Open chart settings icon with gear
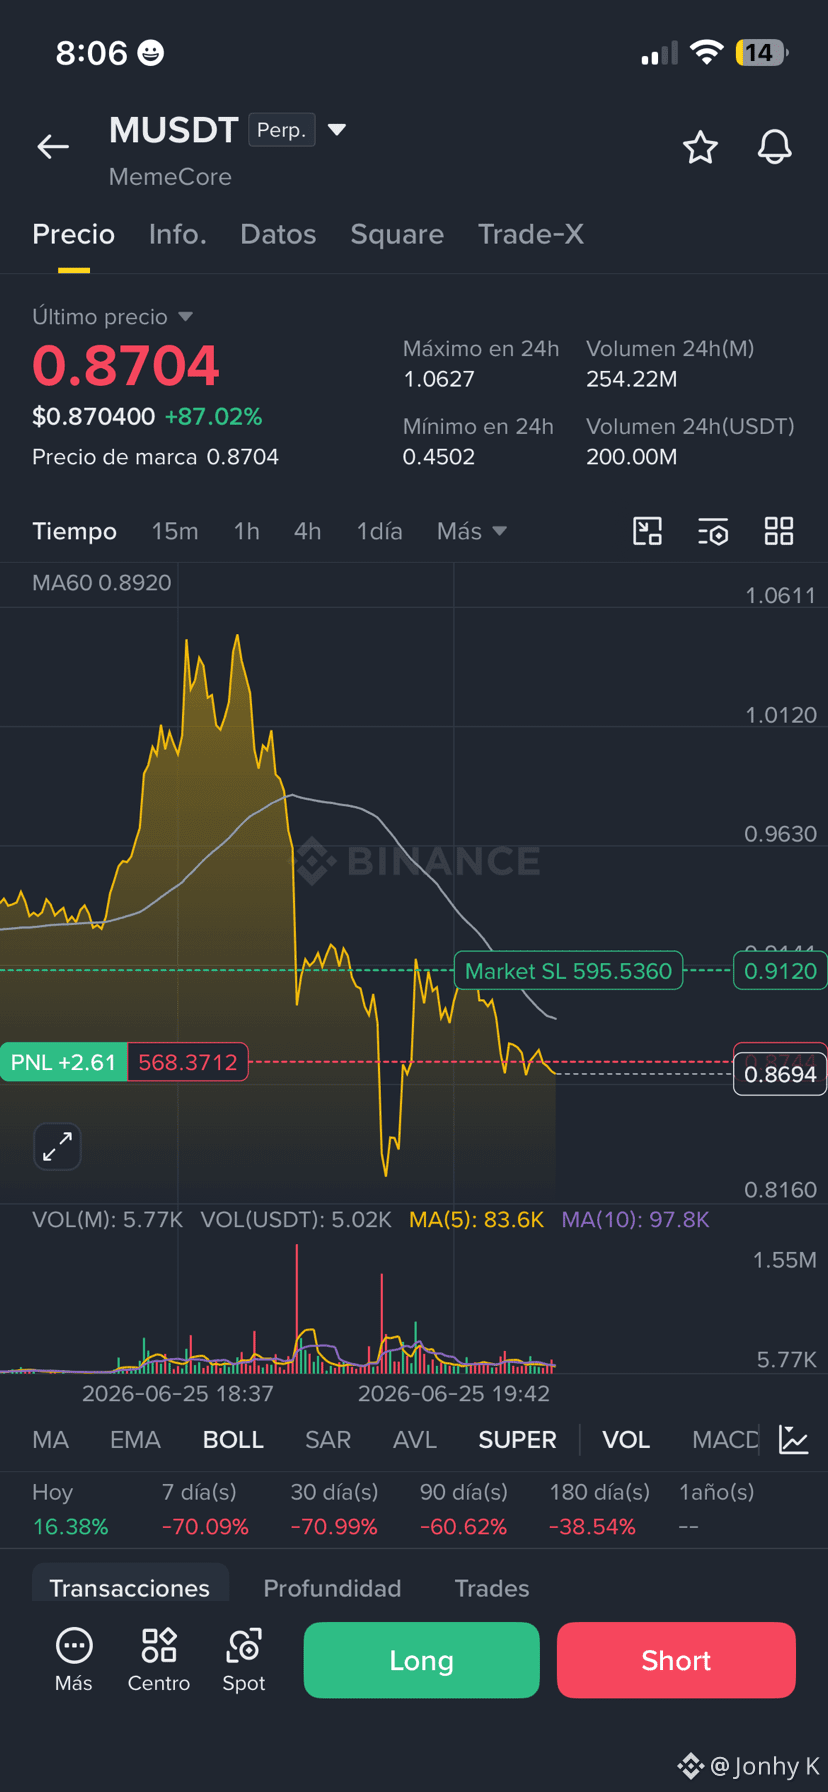Screen dimensions: 828x1792 (713, 531)
